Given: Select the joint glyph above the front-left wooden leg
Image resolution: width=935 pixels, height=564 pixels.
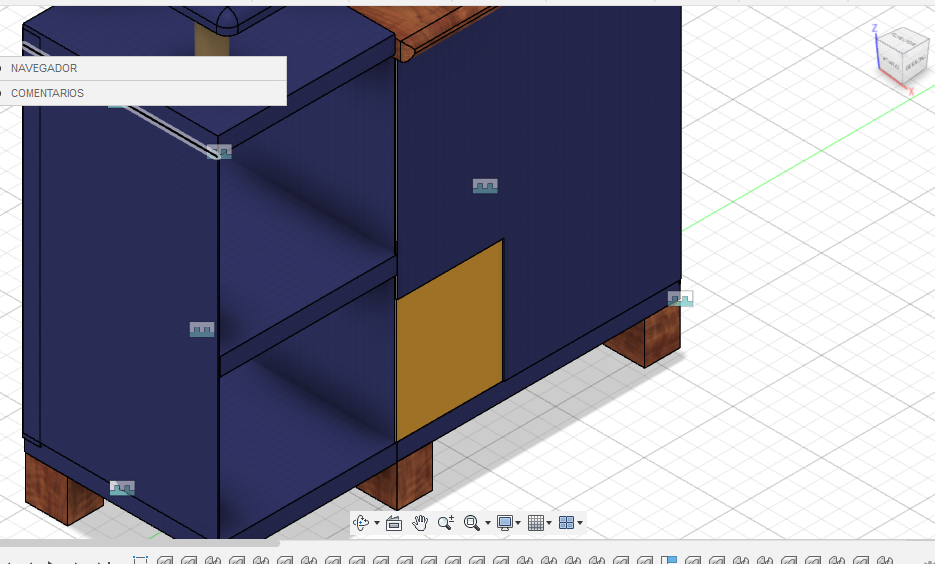Looking at the screenshot, I should click(x=122, y=488).
